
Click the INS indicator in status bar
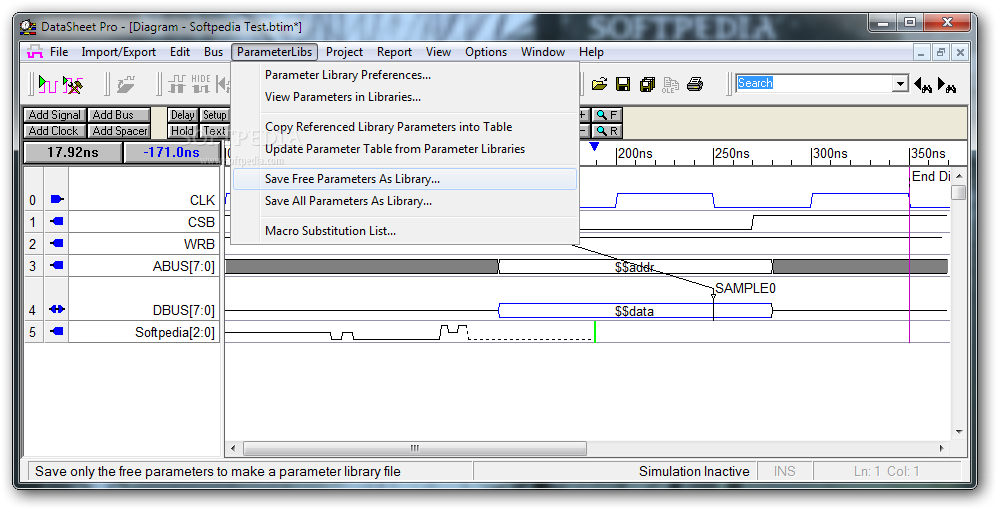(784, 471)
